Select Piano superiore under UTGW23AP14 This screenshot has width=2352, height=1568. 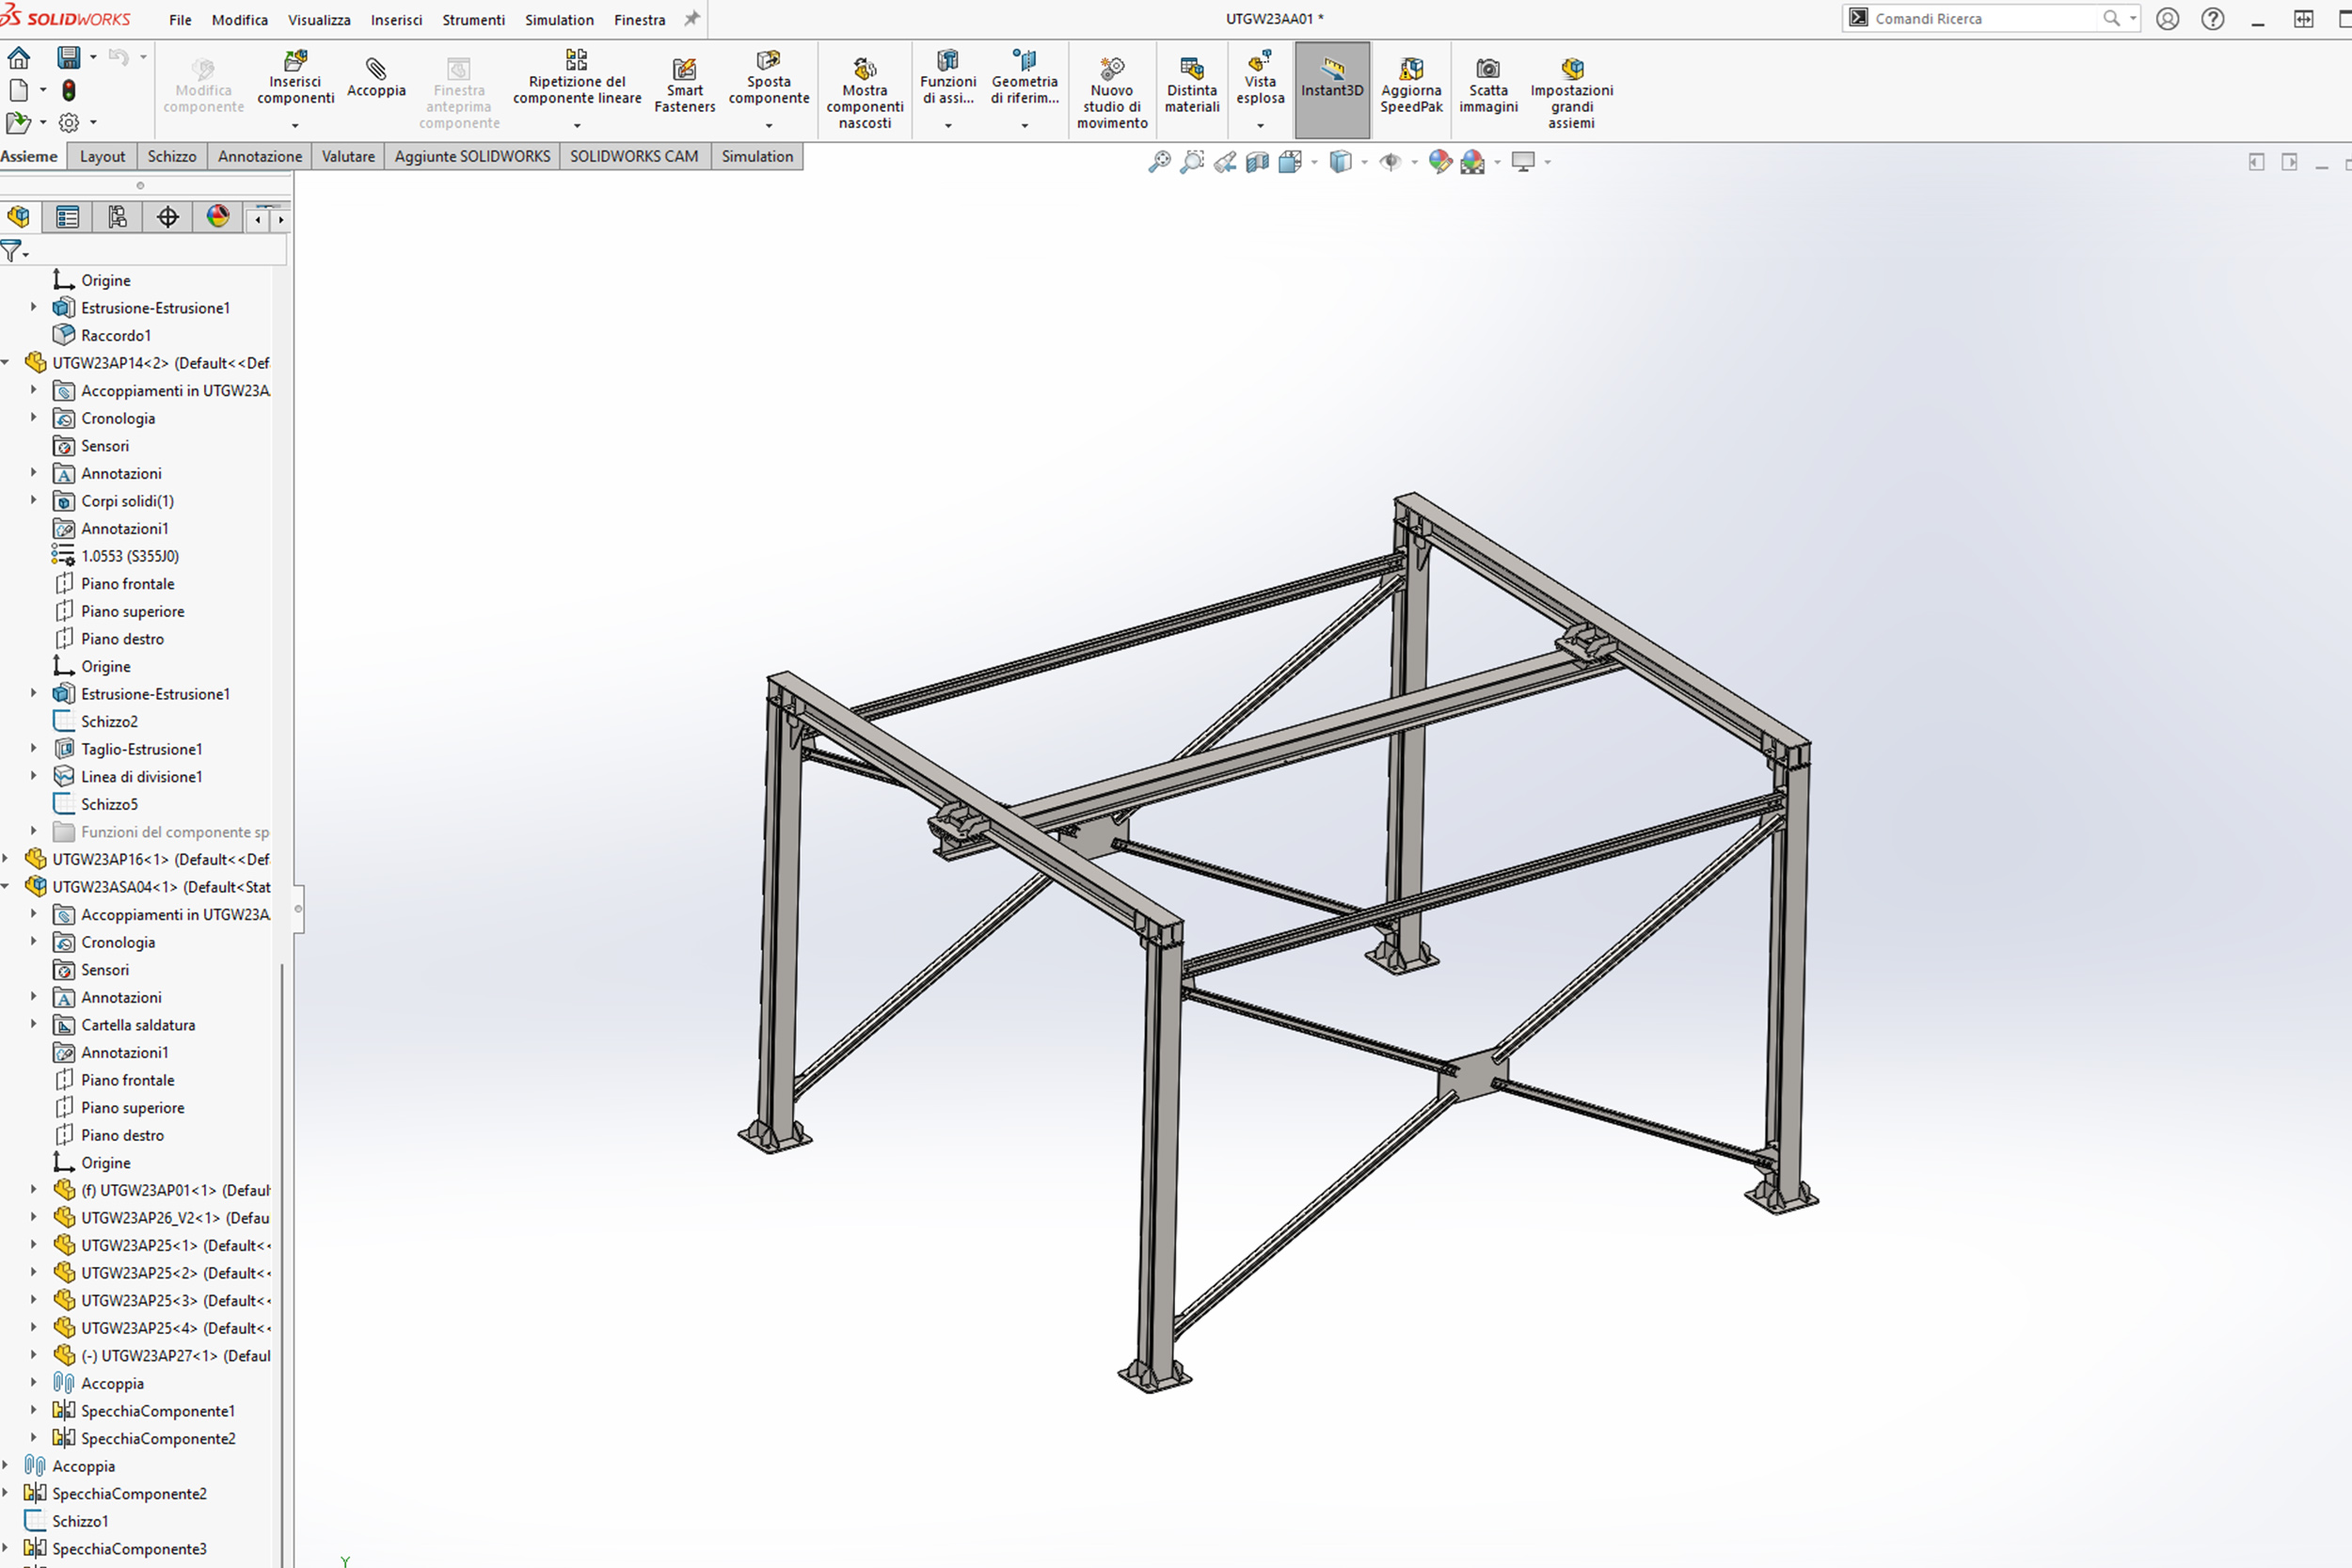tap(132, 611)
